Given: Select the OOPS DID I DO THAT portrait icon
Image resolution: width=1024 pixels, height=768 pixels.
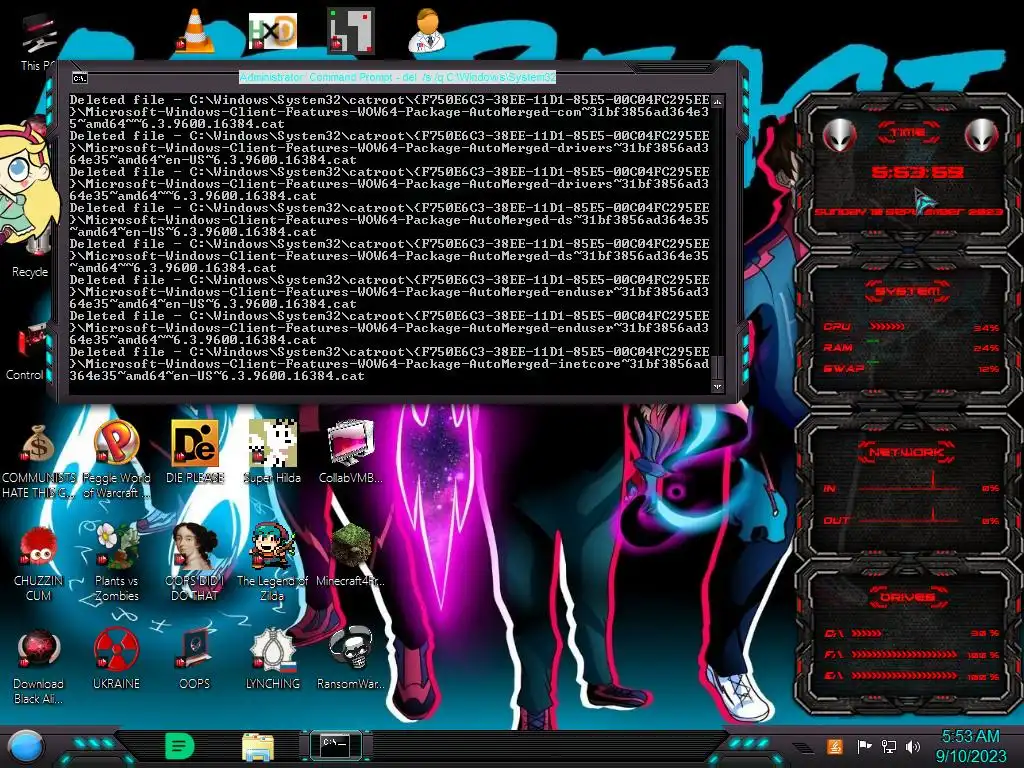Looking at the screenshot, I should [195, 562].
